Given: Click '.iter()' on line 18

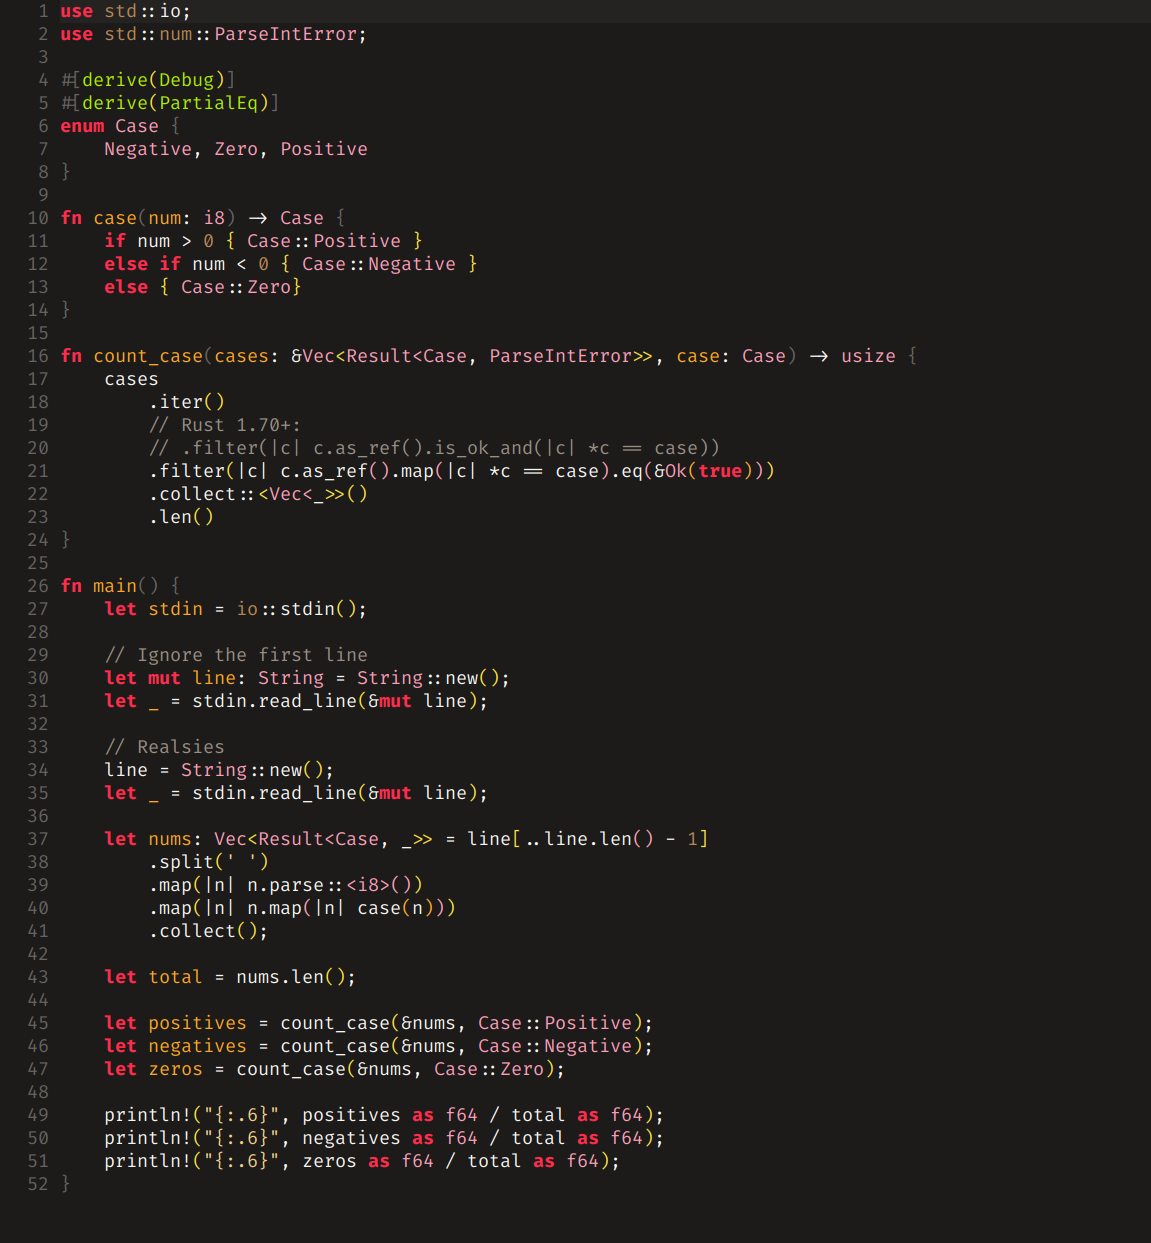Looking at the screenshot, I should 187,402.
